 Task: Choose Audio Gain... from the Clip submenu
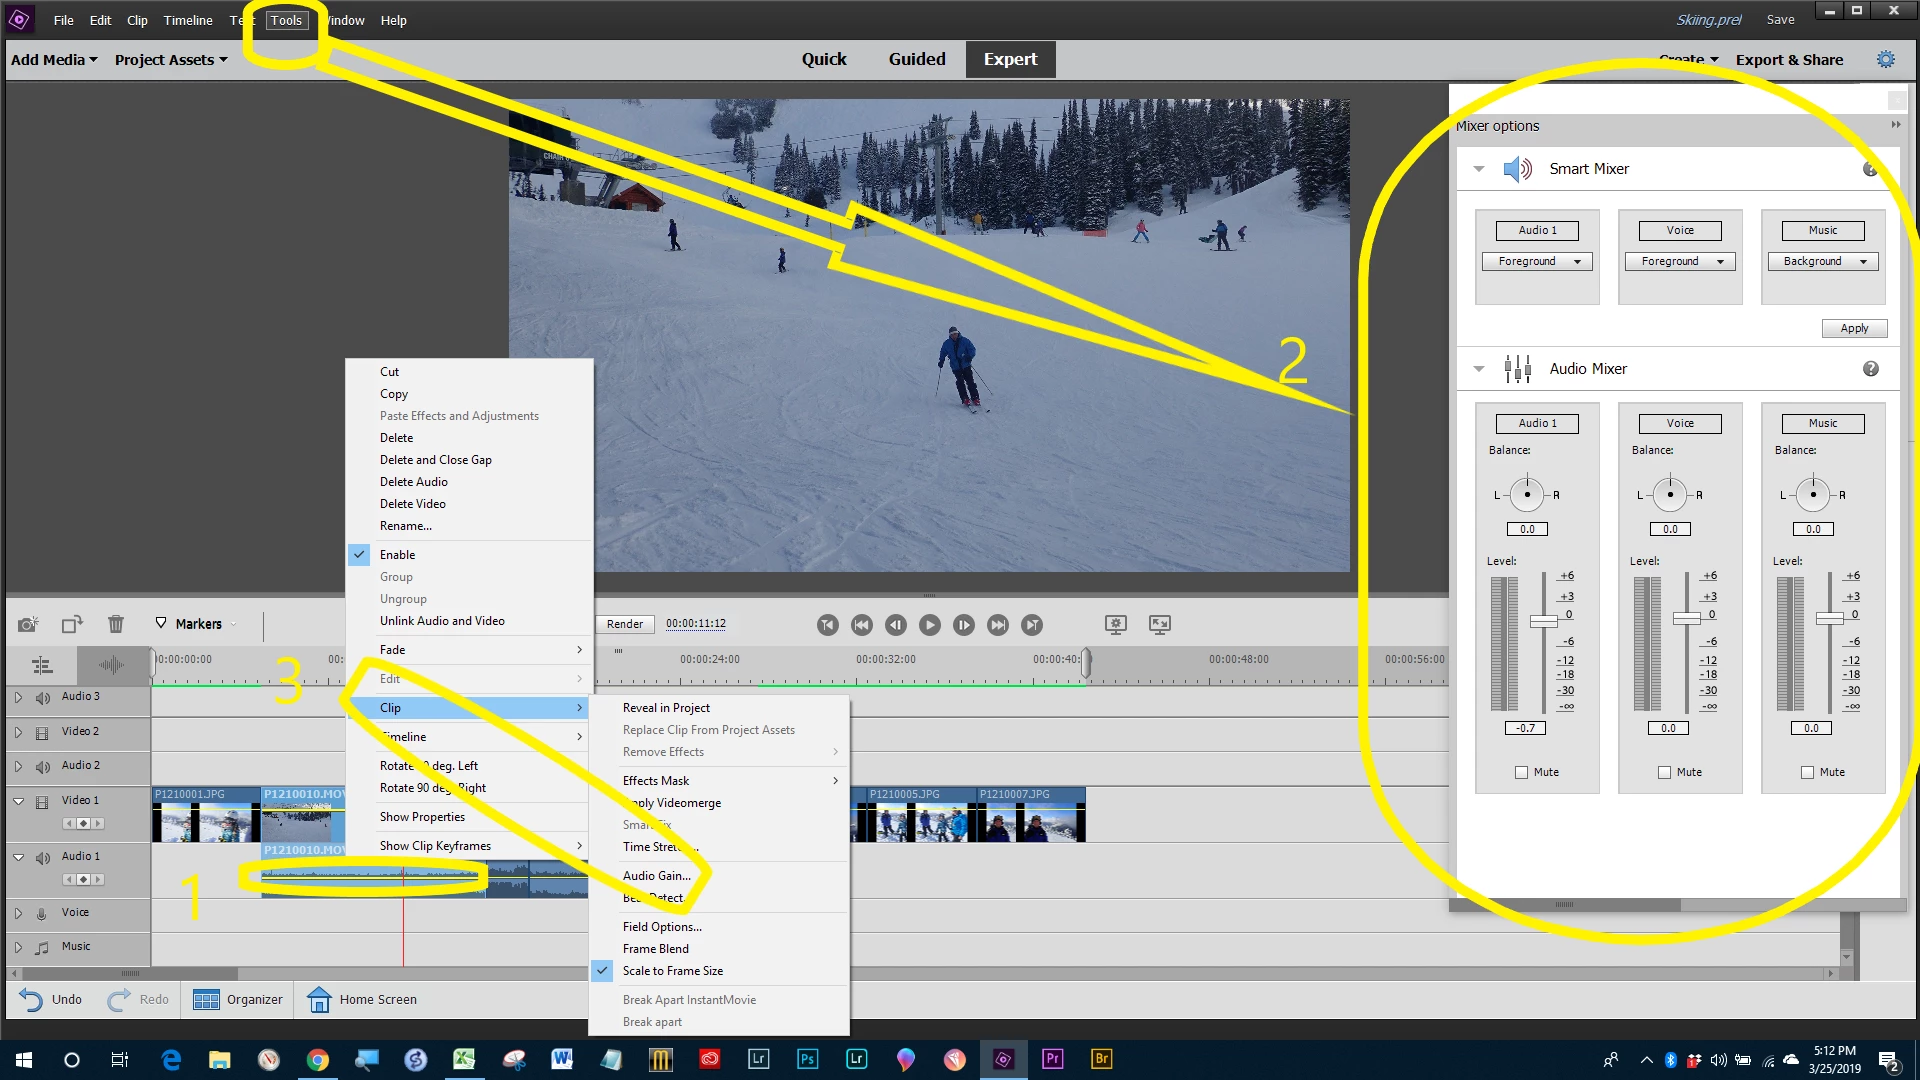pos(656,876)
